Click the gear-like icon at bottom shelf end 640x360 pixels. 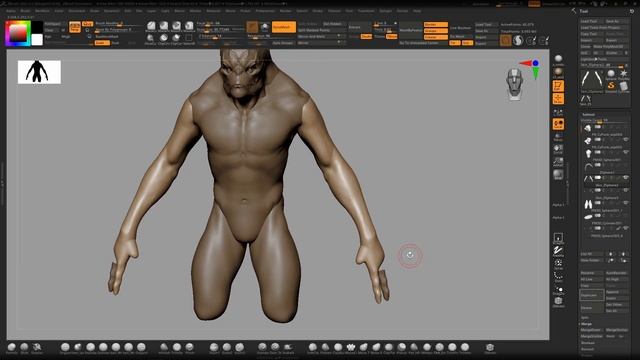(490, 347)
